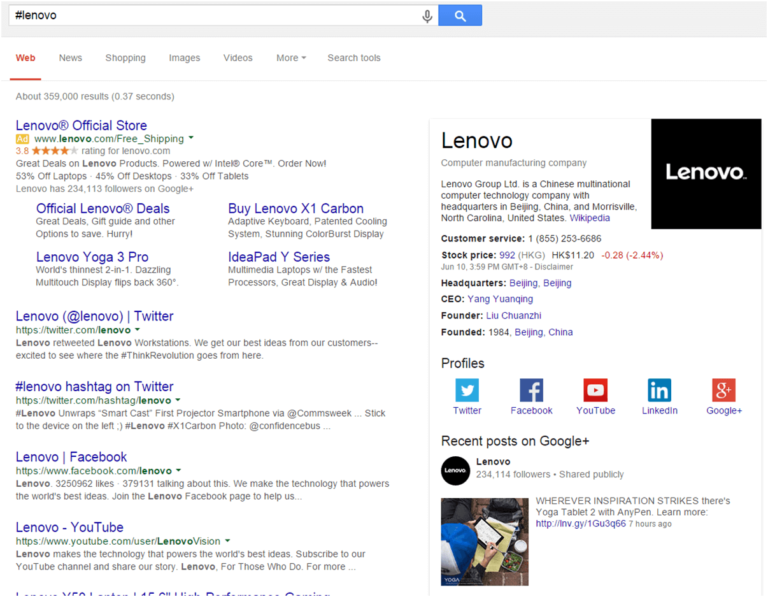Click 'Lenovo has 234,113 followers on Google+'
Image resolution: width=768 pixels, height=597 pixels.
point(104,189)
